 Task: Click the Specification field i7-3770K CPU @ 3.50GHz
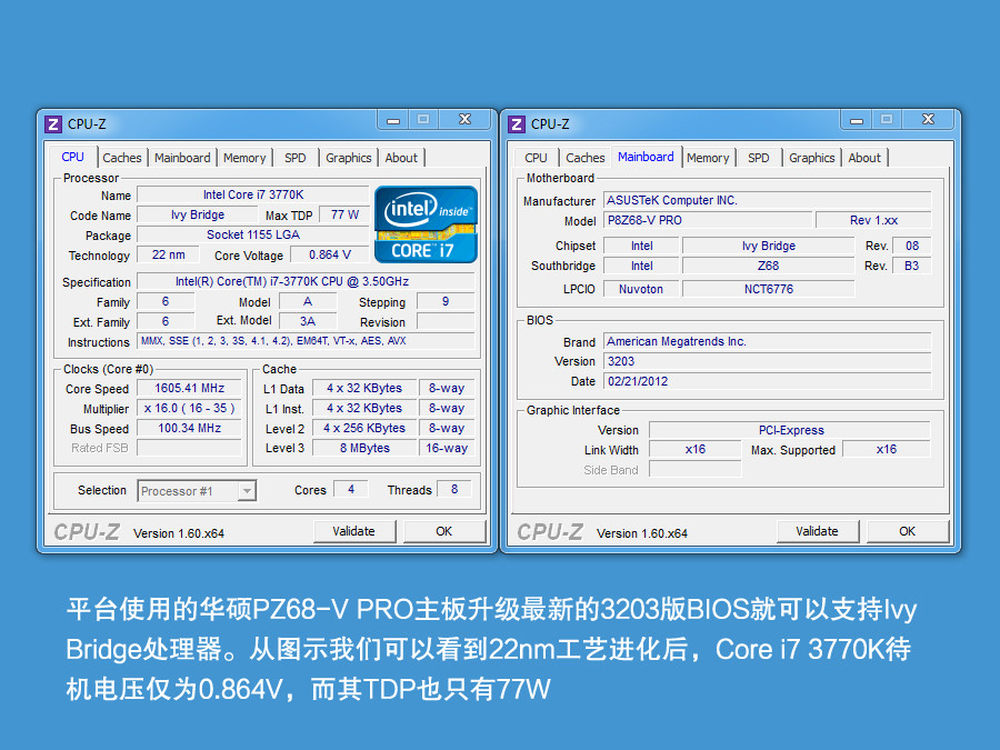pos(306,281)
